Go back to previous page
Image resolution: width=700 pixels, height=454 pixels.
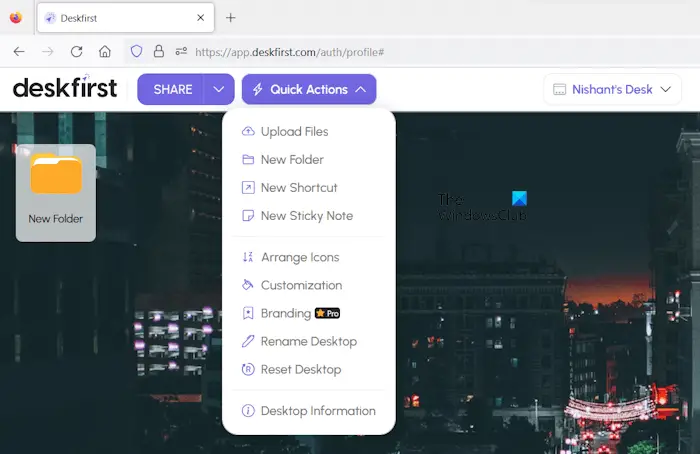[19, 51]
